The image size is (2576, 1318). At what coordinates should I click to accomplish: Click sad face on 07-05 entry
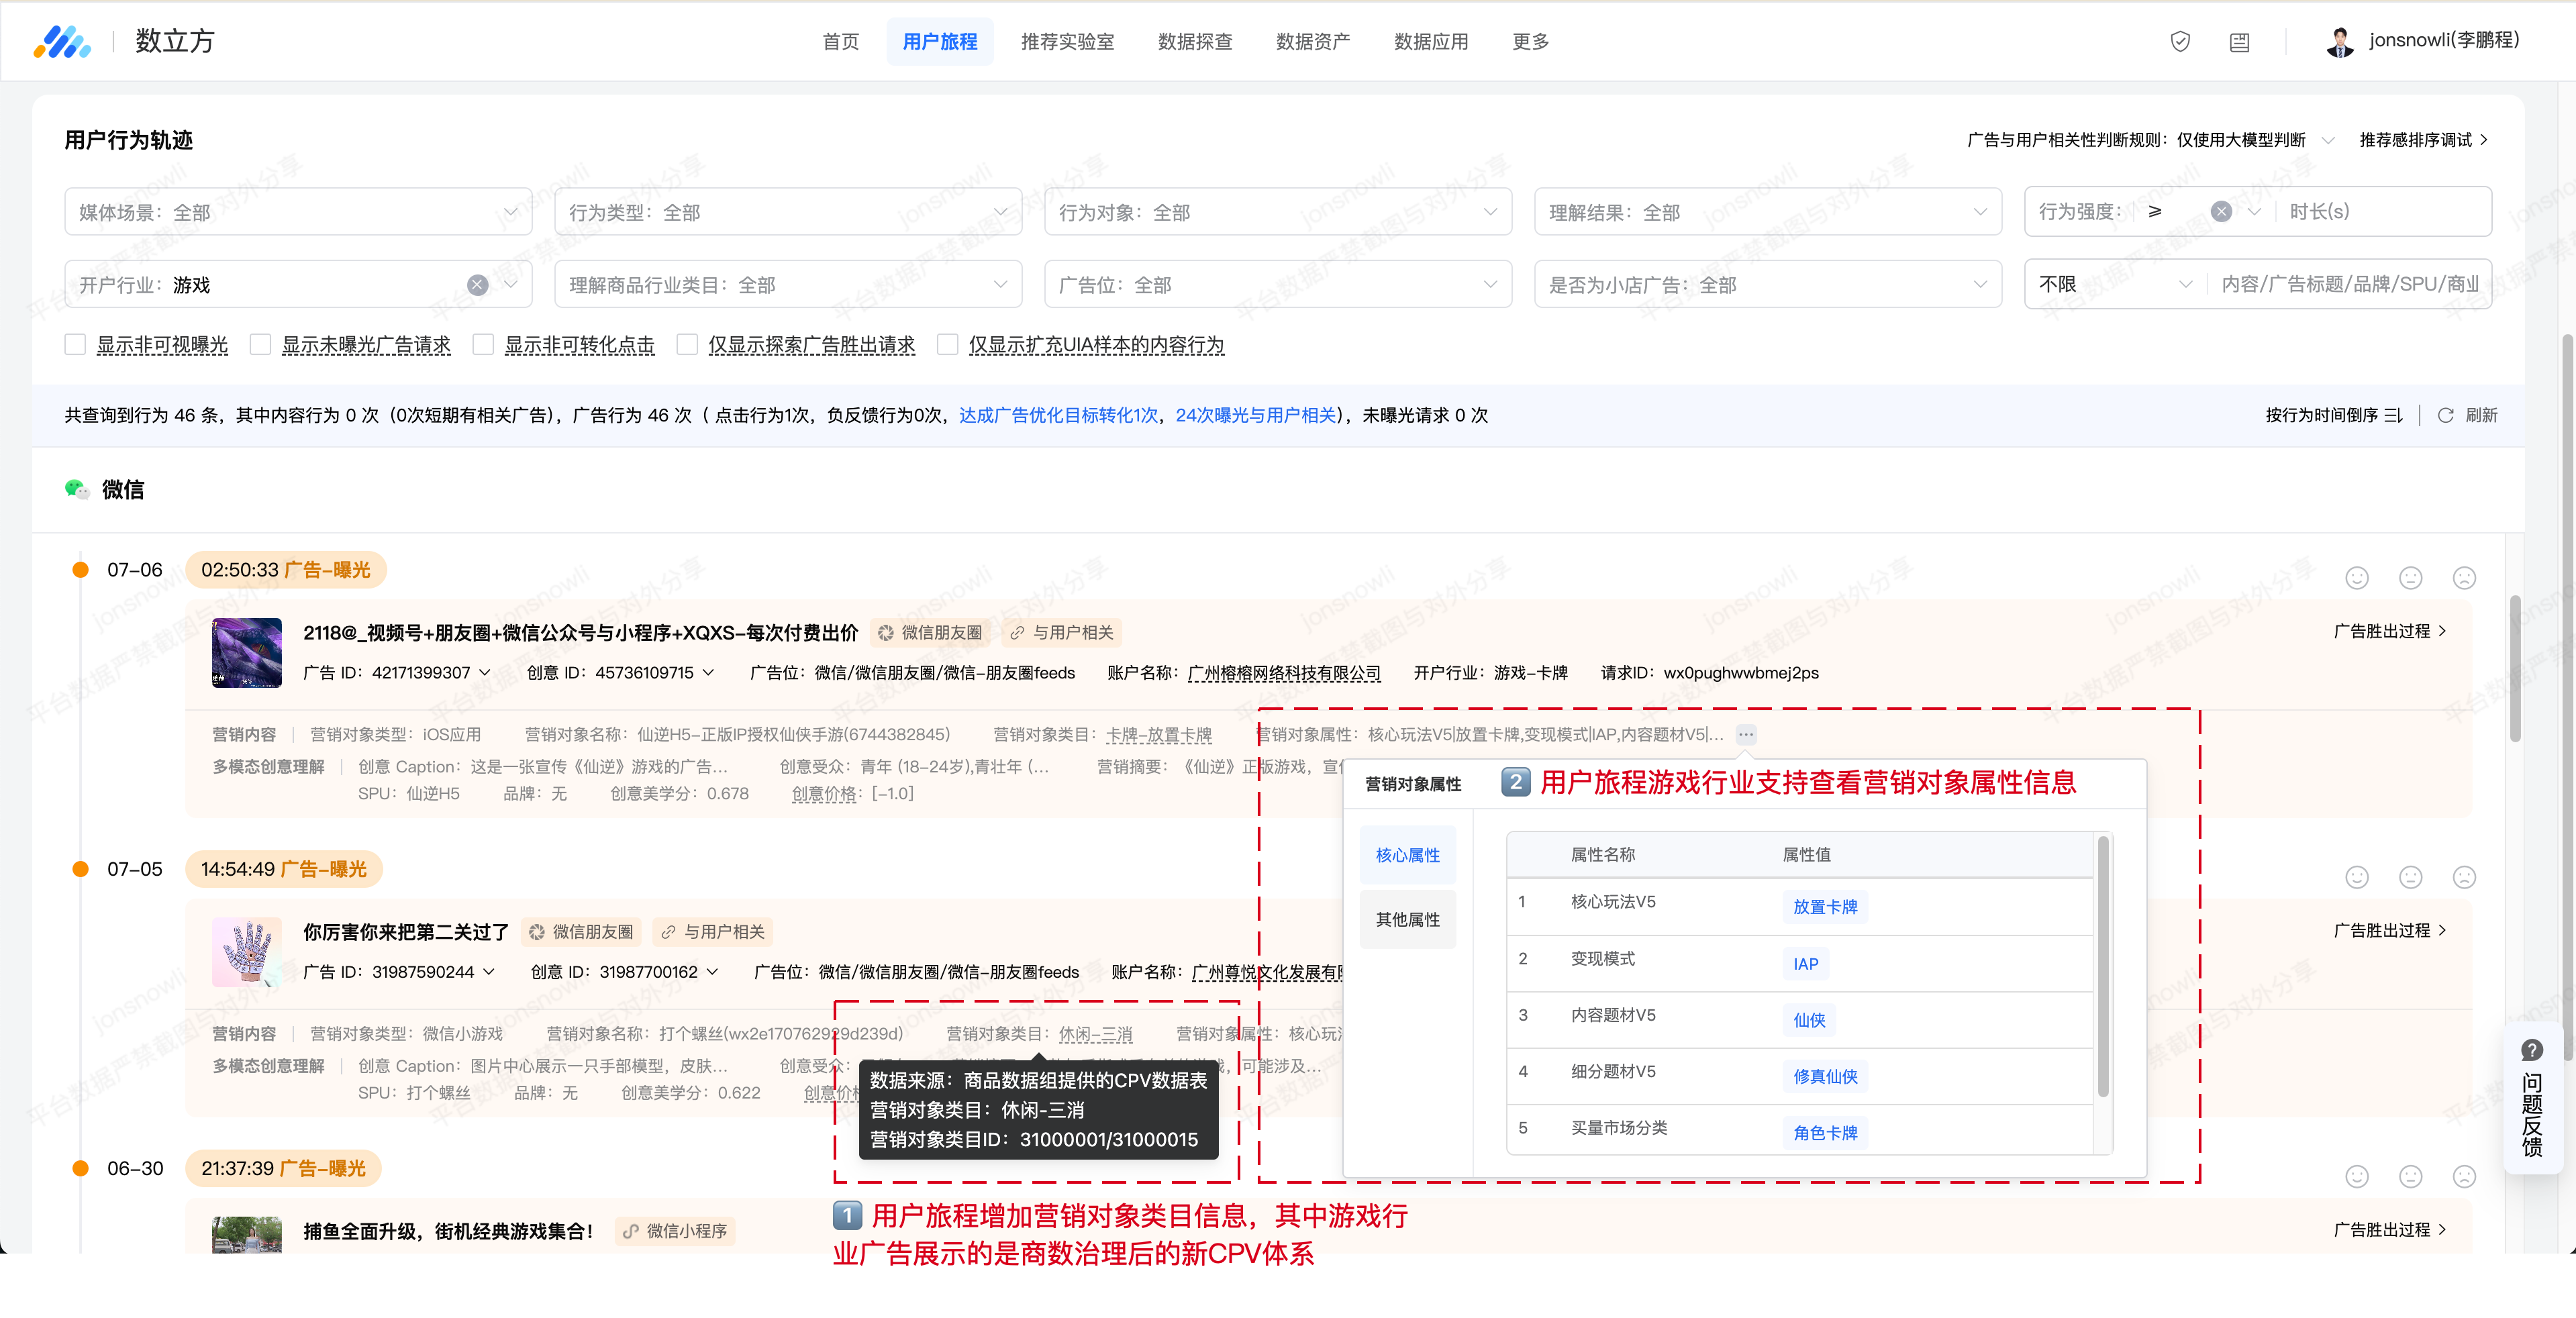pyautogui.click(x=2464, y=877)
